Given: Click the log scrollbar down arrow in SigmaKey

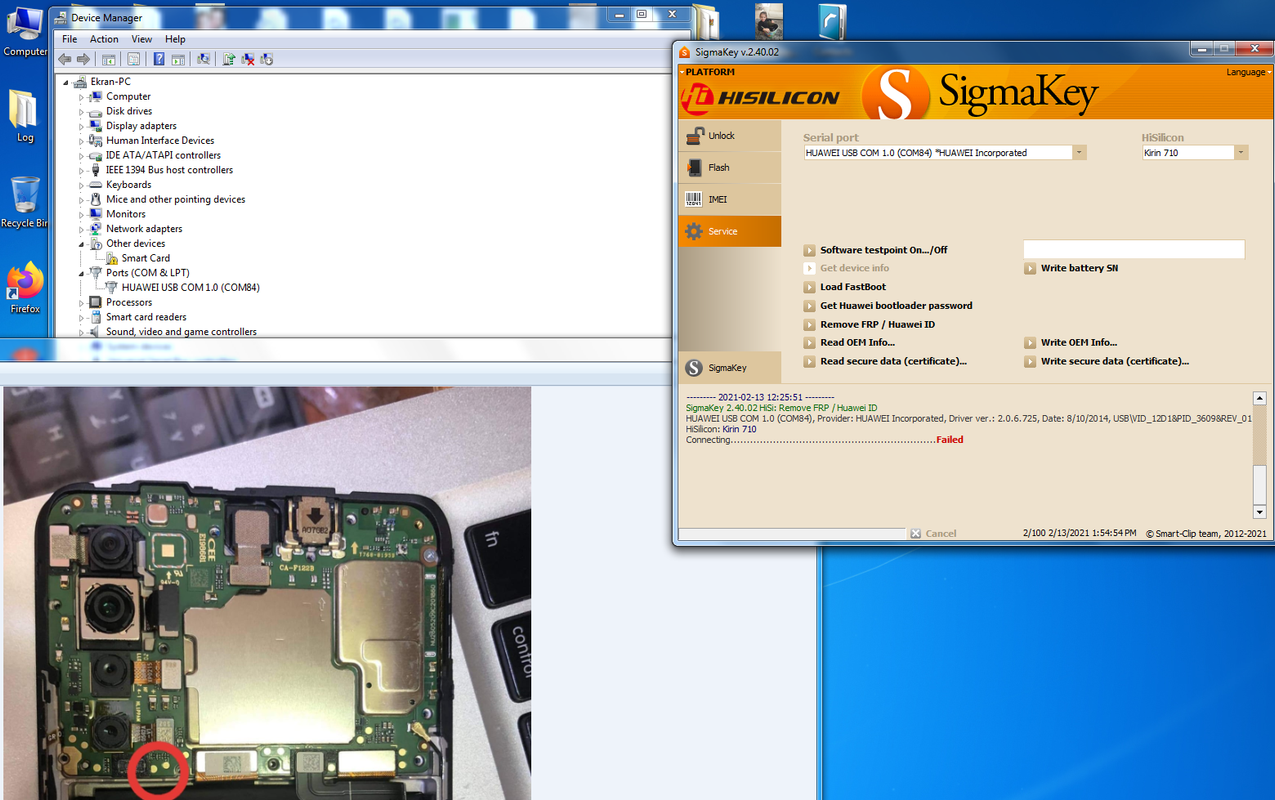Looking at the screenshot, I should click(1260, 510).
